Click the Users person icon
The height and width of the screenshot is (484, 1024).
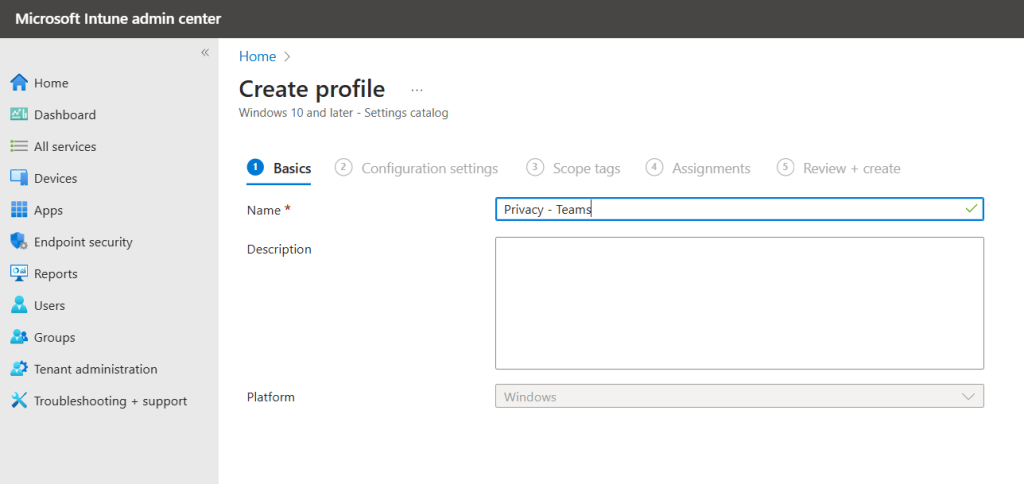tap(18, 306)
